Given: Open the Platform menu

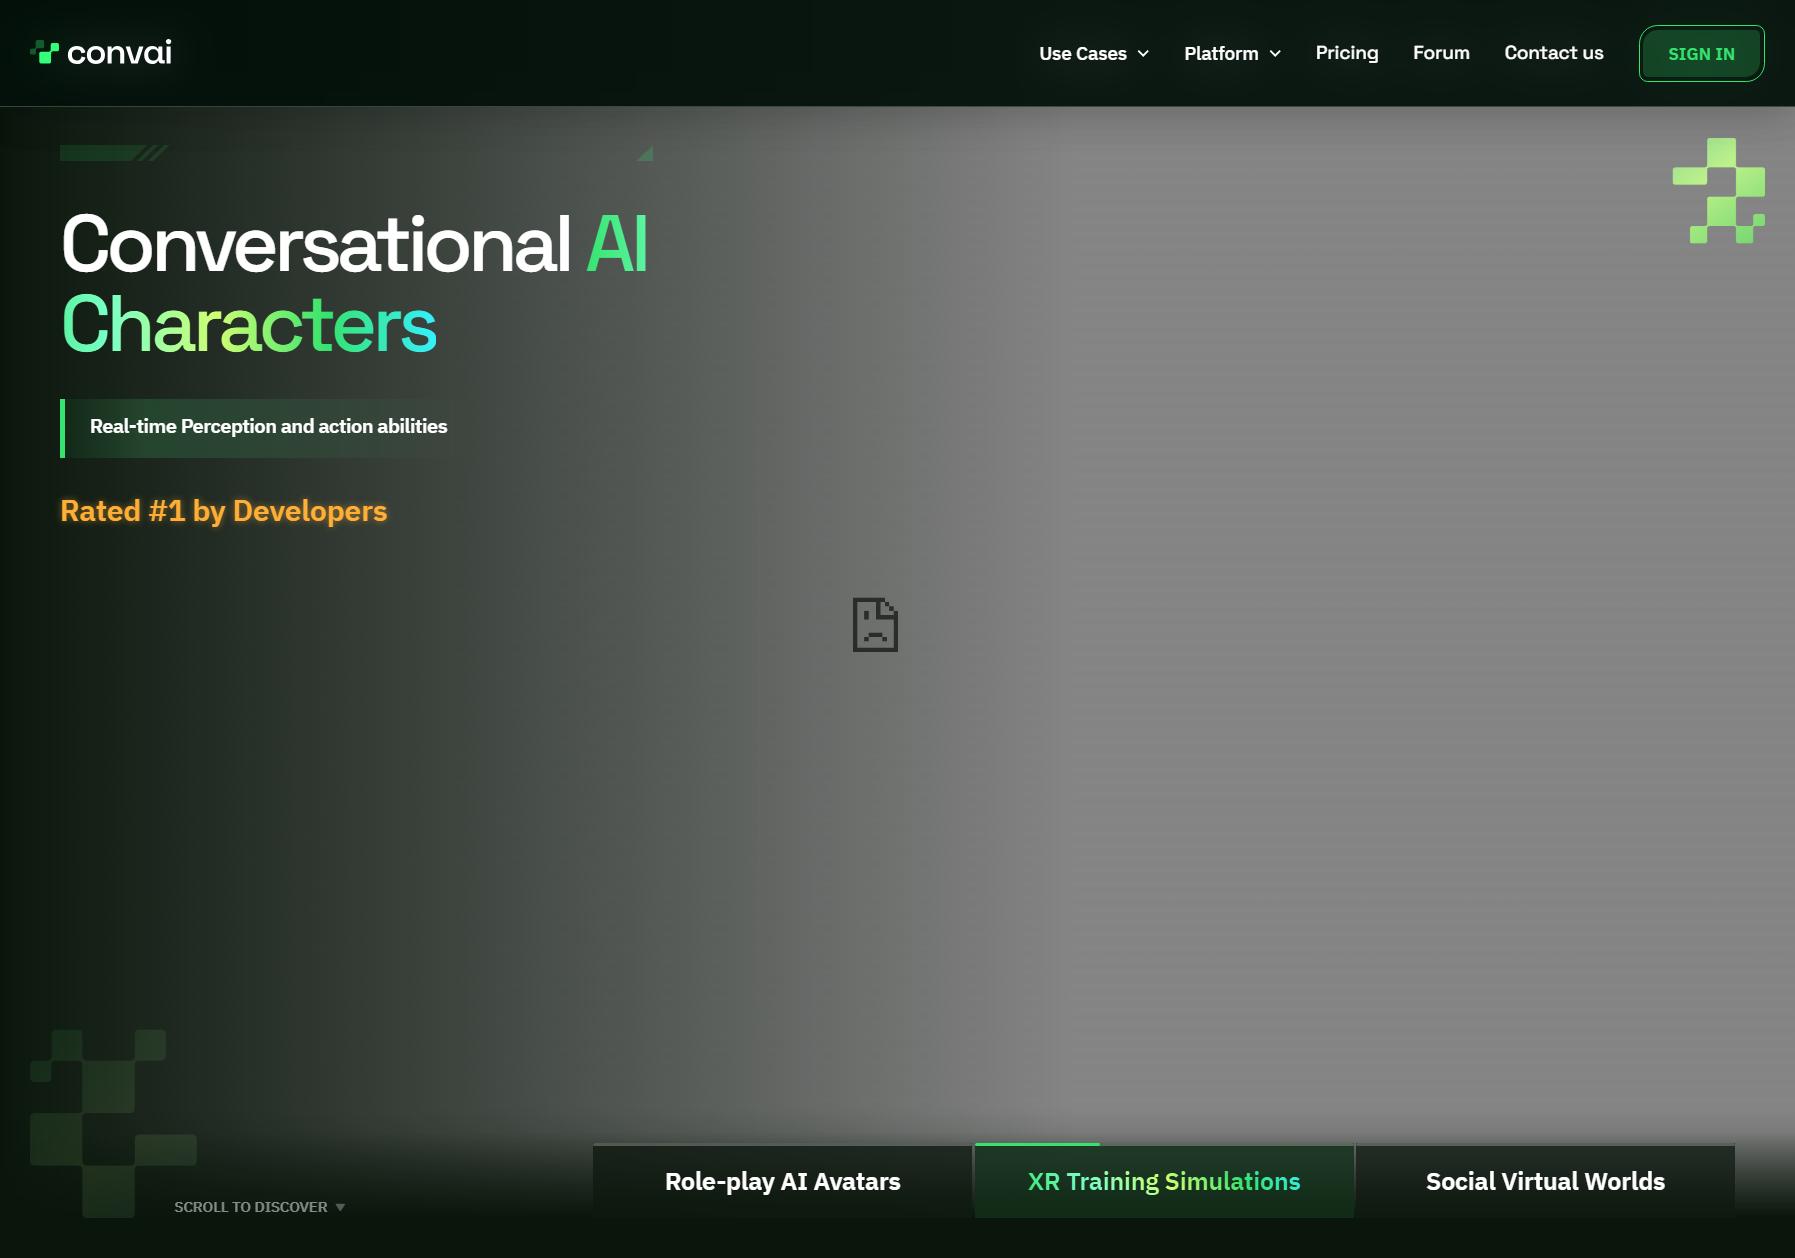Looking at the screenshot, I should tap(1233, 54).
